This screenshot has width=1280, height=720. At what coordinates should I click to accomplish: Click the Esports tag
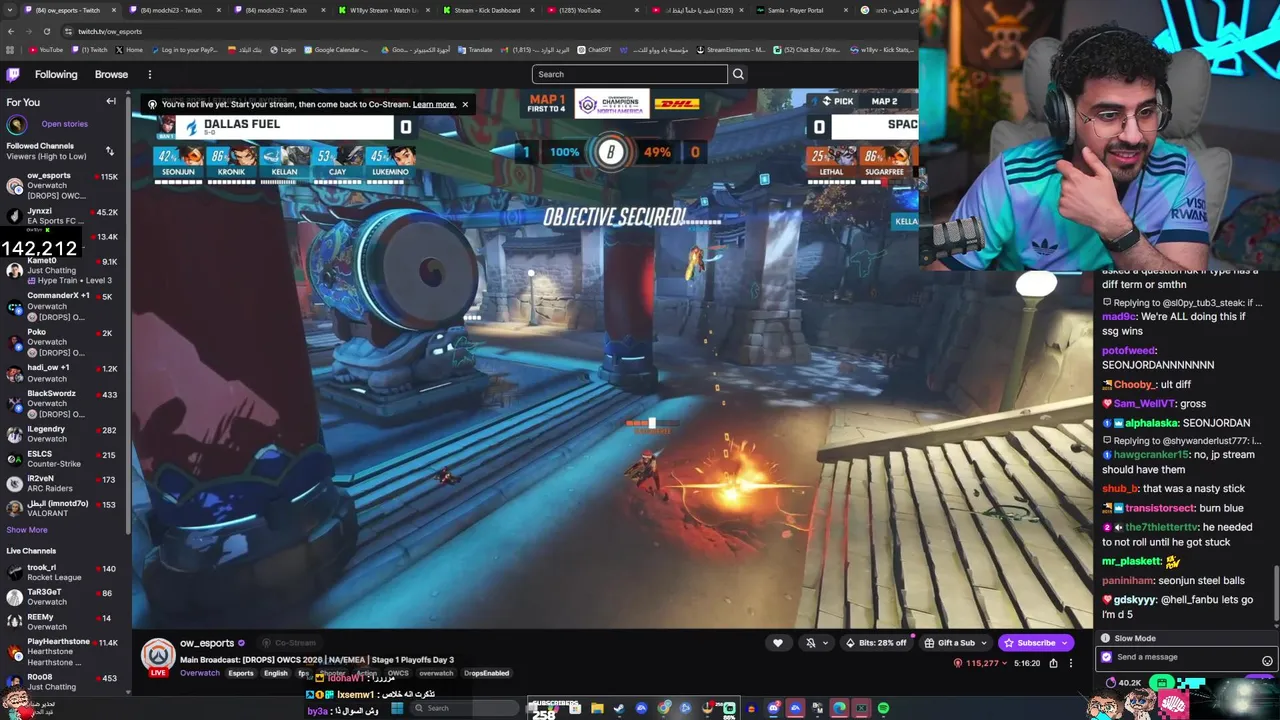click(x=241, y=673)
